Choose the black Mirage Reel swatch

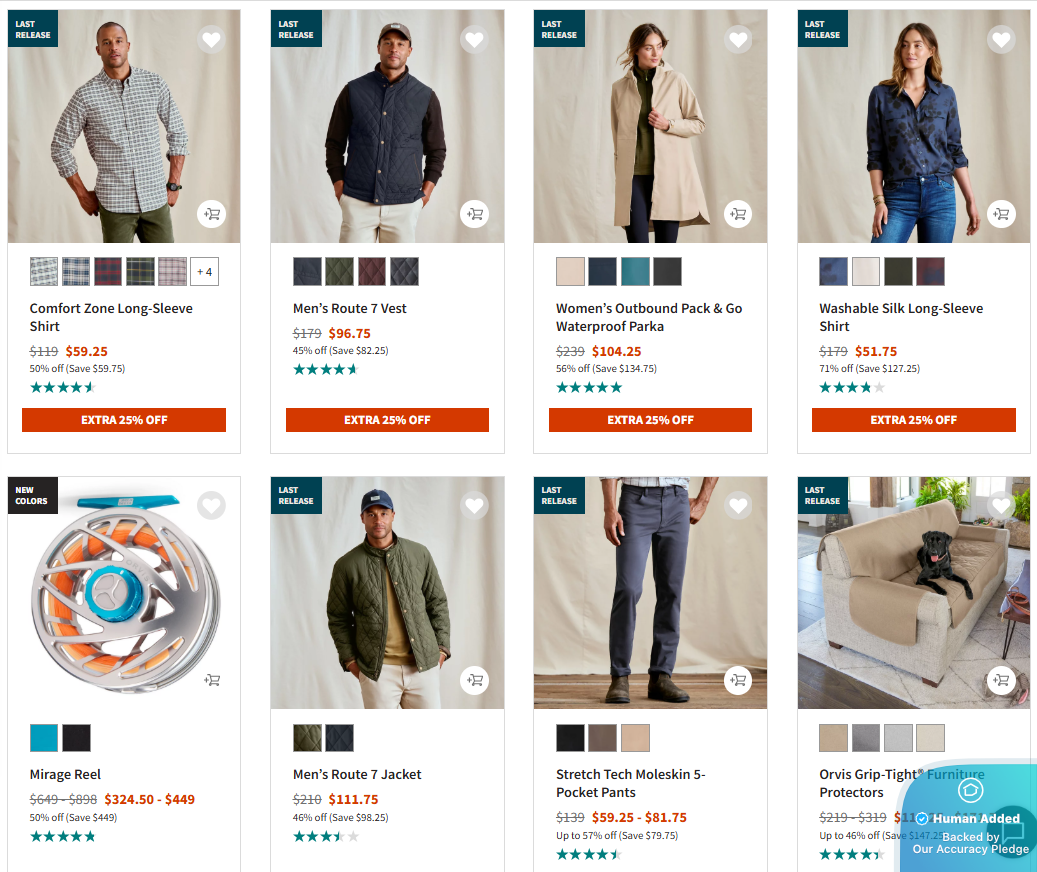click(76, 738)
